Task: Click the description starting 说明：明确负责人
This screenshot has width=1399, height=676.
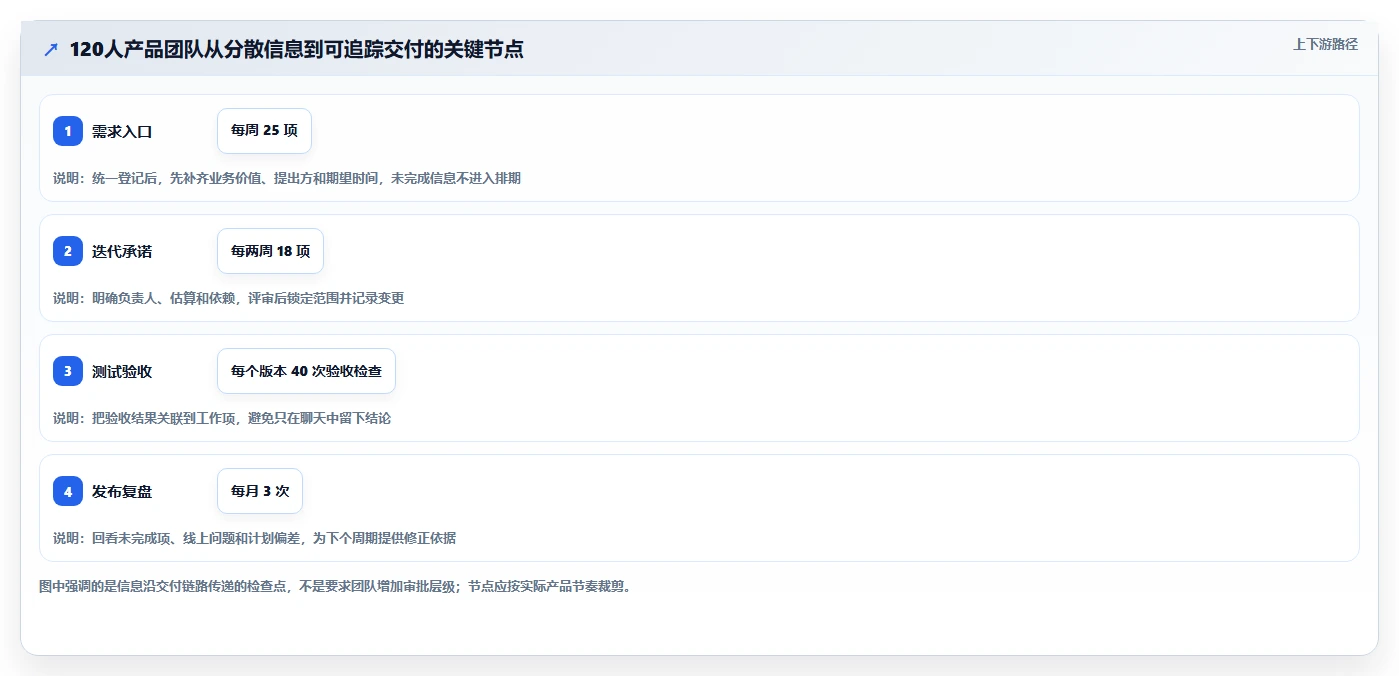Action: [x=228, y=298]
